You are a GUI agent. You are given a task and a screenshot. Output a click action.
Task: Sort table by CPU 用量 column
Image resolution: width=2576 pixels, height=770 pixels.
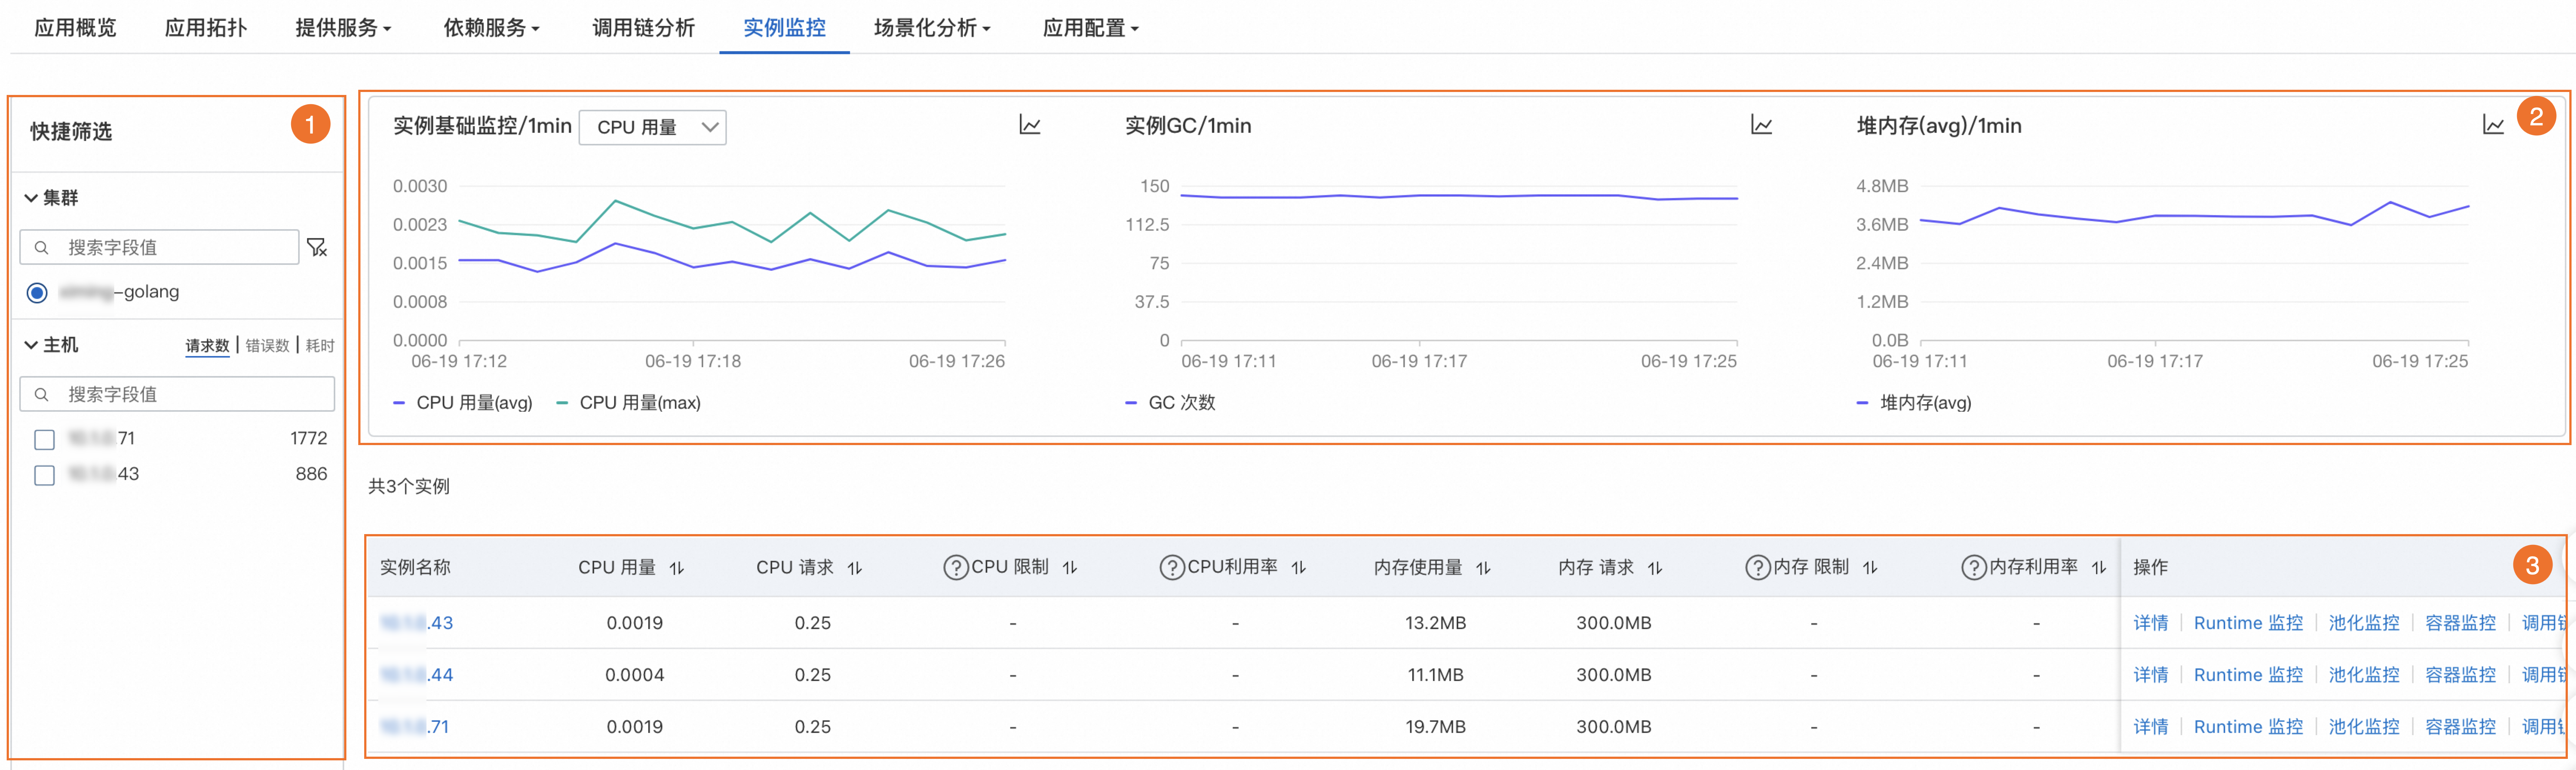[x=677, y=568]
